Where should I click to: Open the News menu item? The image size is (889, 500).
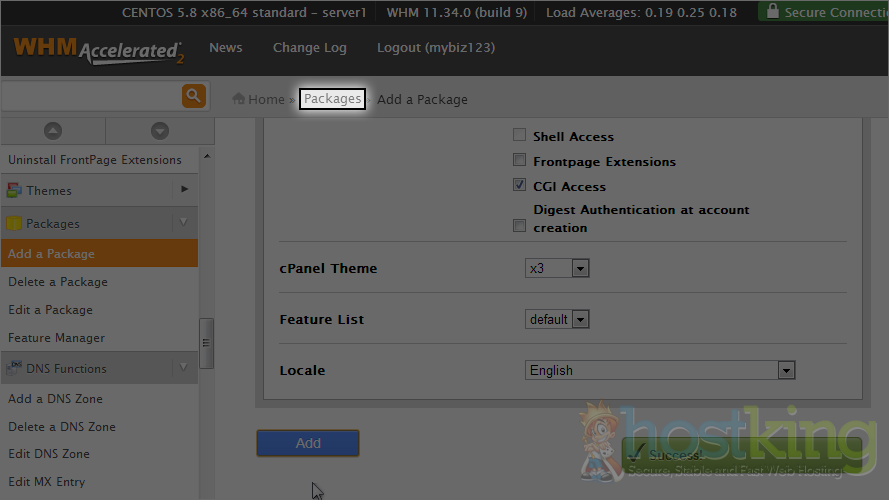tap(225, 48)
